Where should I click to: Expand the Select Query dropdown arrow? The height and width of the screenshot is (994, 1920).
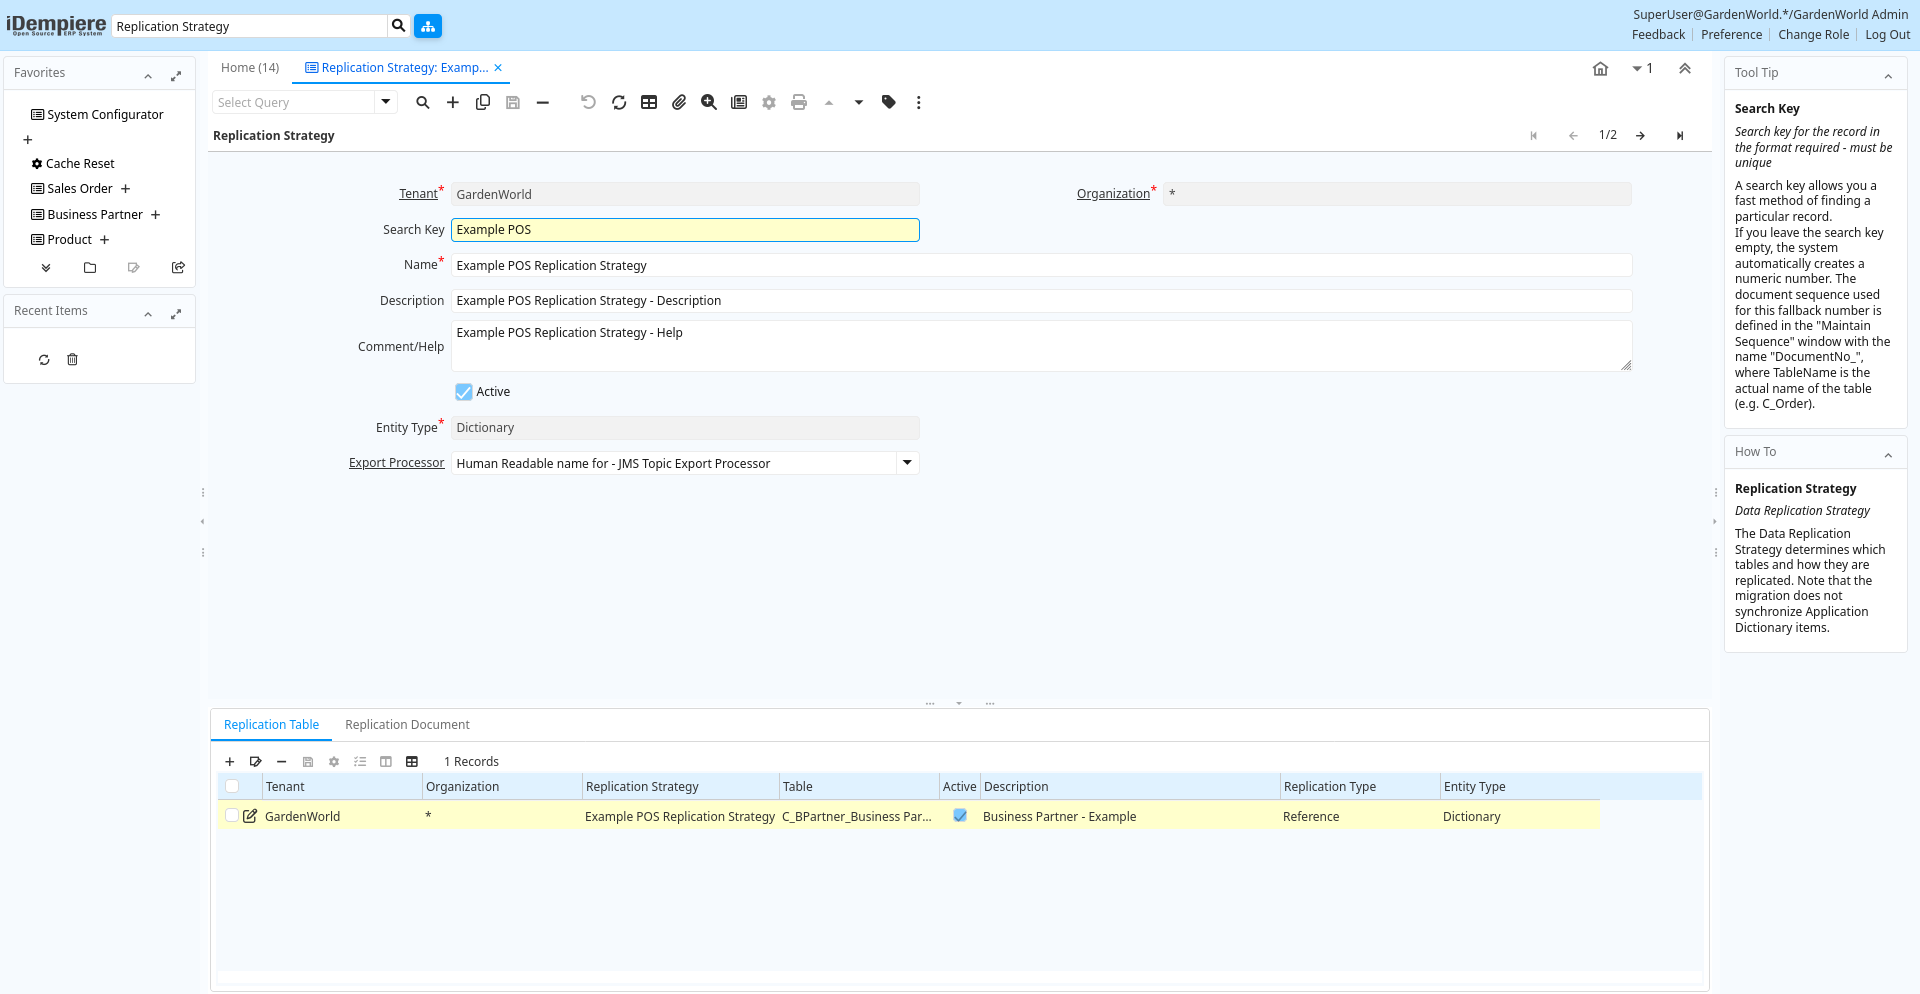tap(386, 102)
